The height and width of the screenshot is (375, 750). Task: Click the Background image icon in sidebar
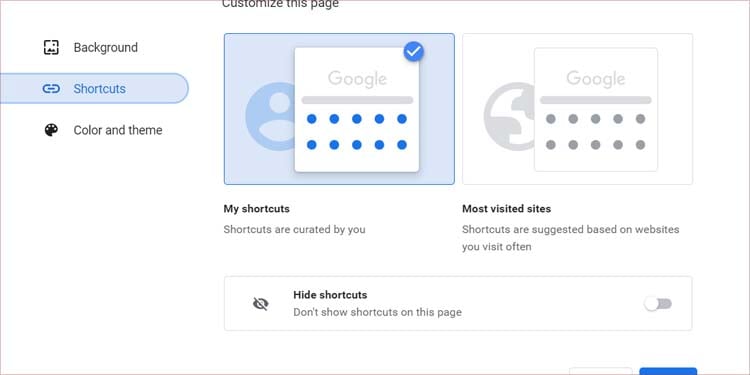pos(51,47)
